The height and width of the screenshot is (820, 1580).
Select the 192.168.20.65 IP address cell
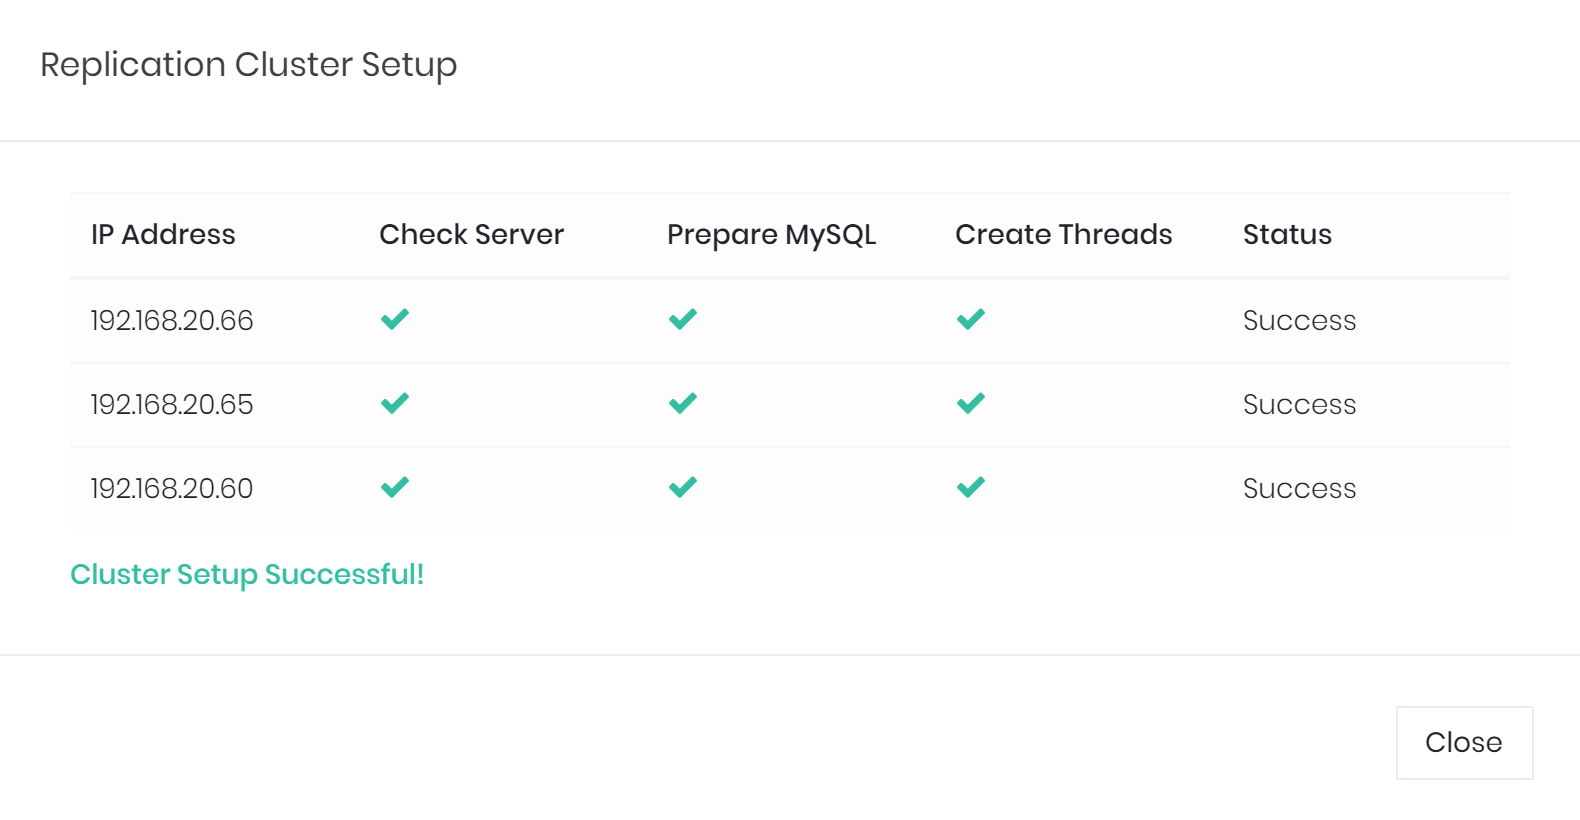pos(172,404)
